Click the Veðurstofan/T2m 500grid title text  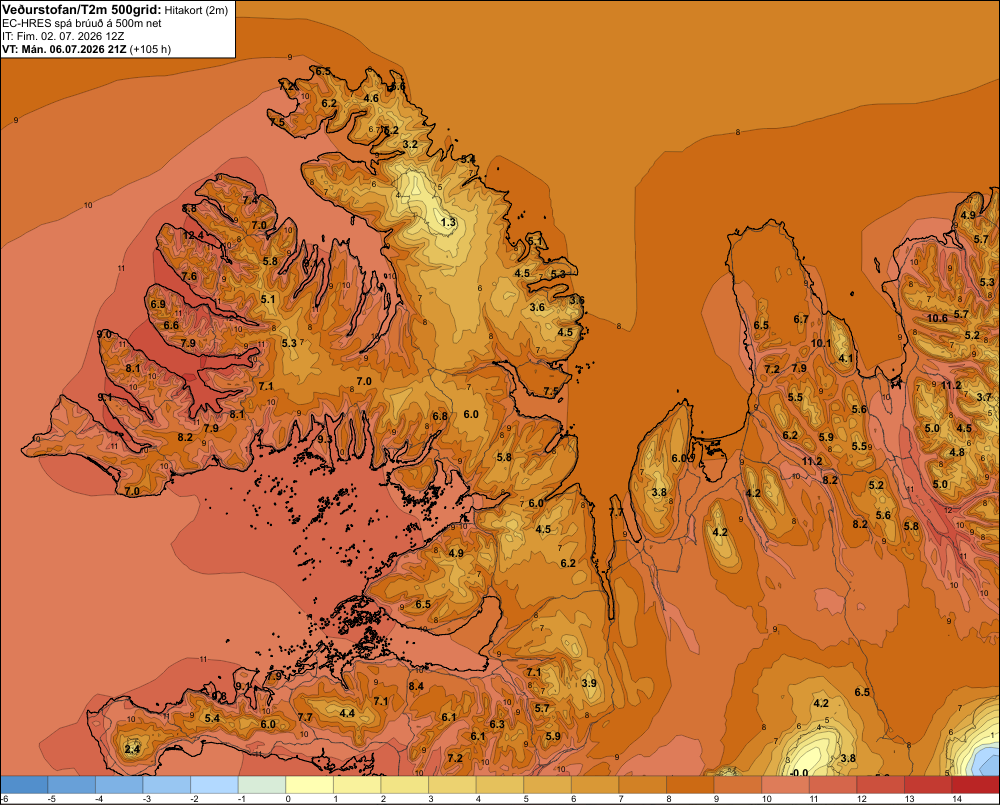click(82, 10)
